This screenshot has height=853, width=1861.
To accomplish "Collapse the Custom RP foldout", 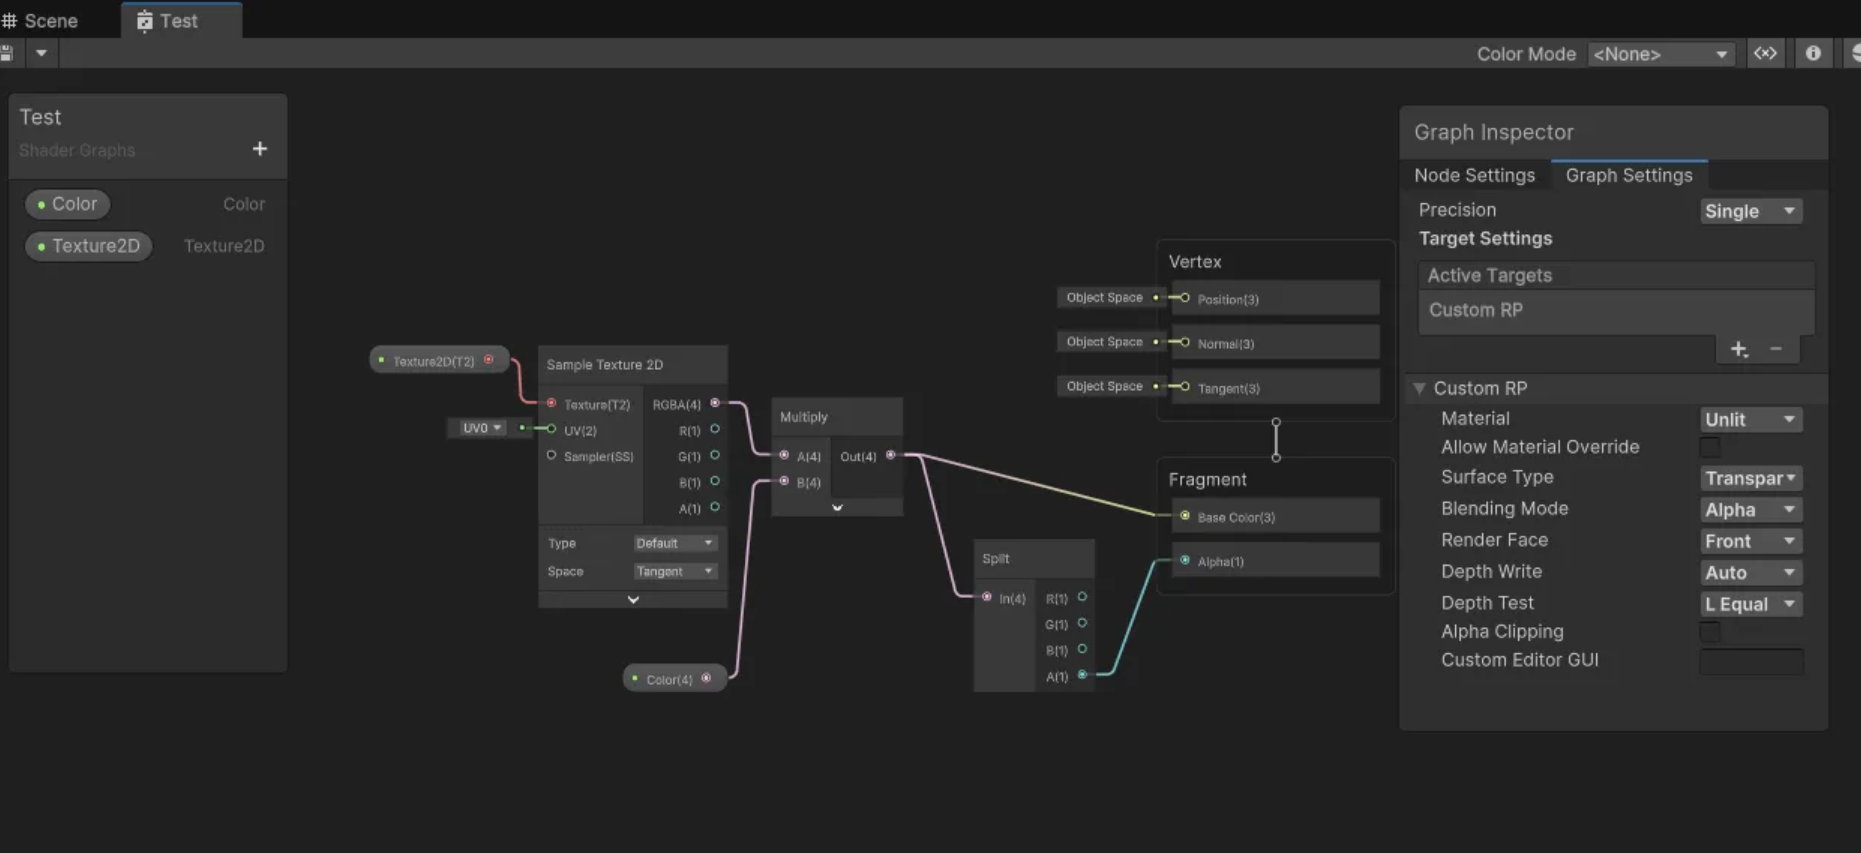I will [1419, 388].
